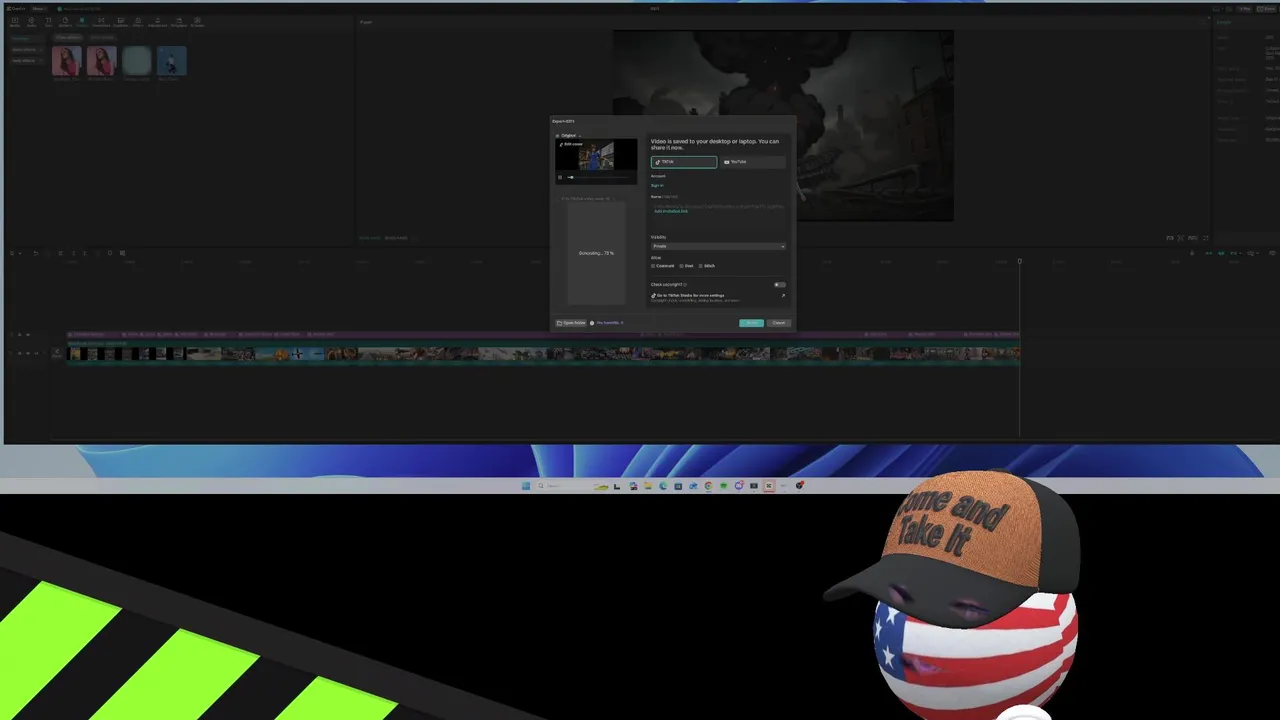Screen dimensions: 1280x720
Task: Click the preview play button in dialog
Action: pos(560,177)
